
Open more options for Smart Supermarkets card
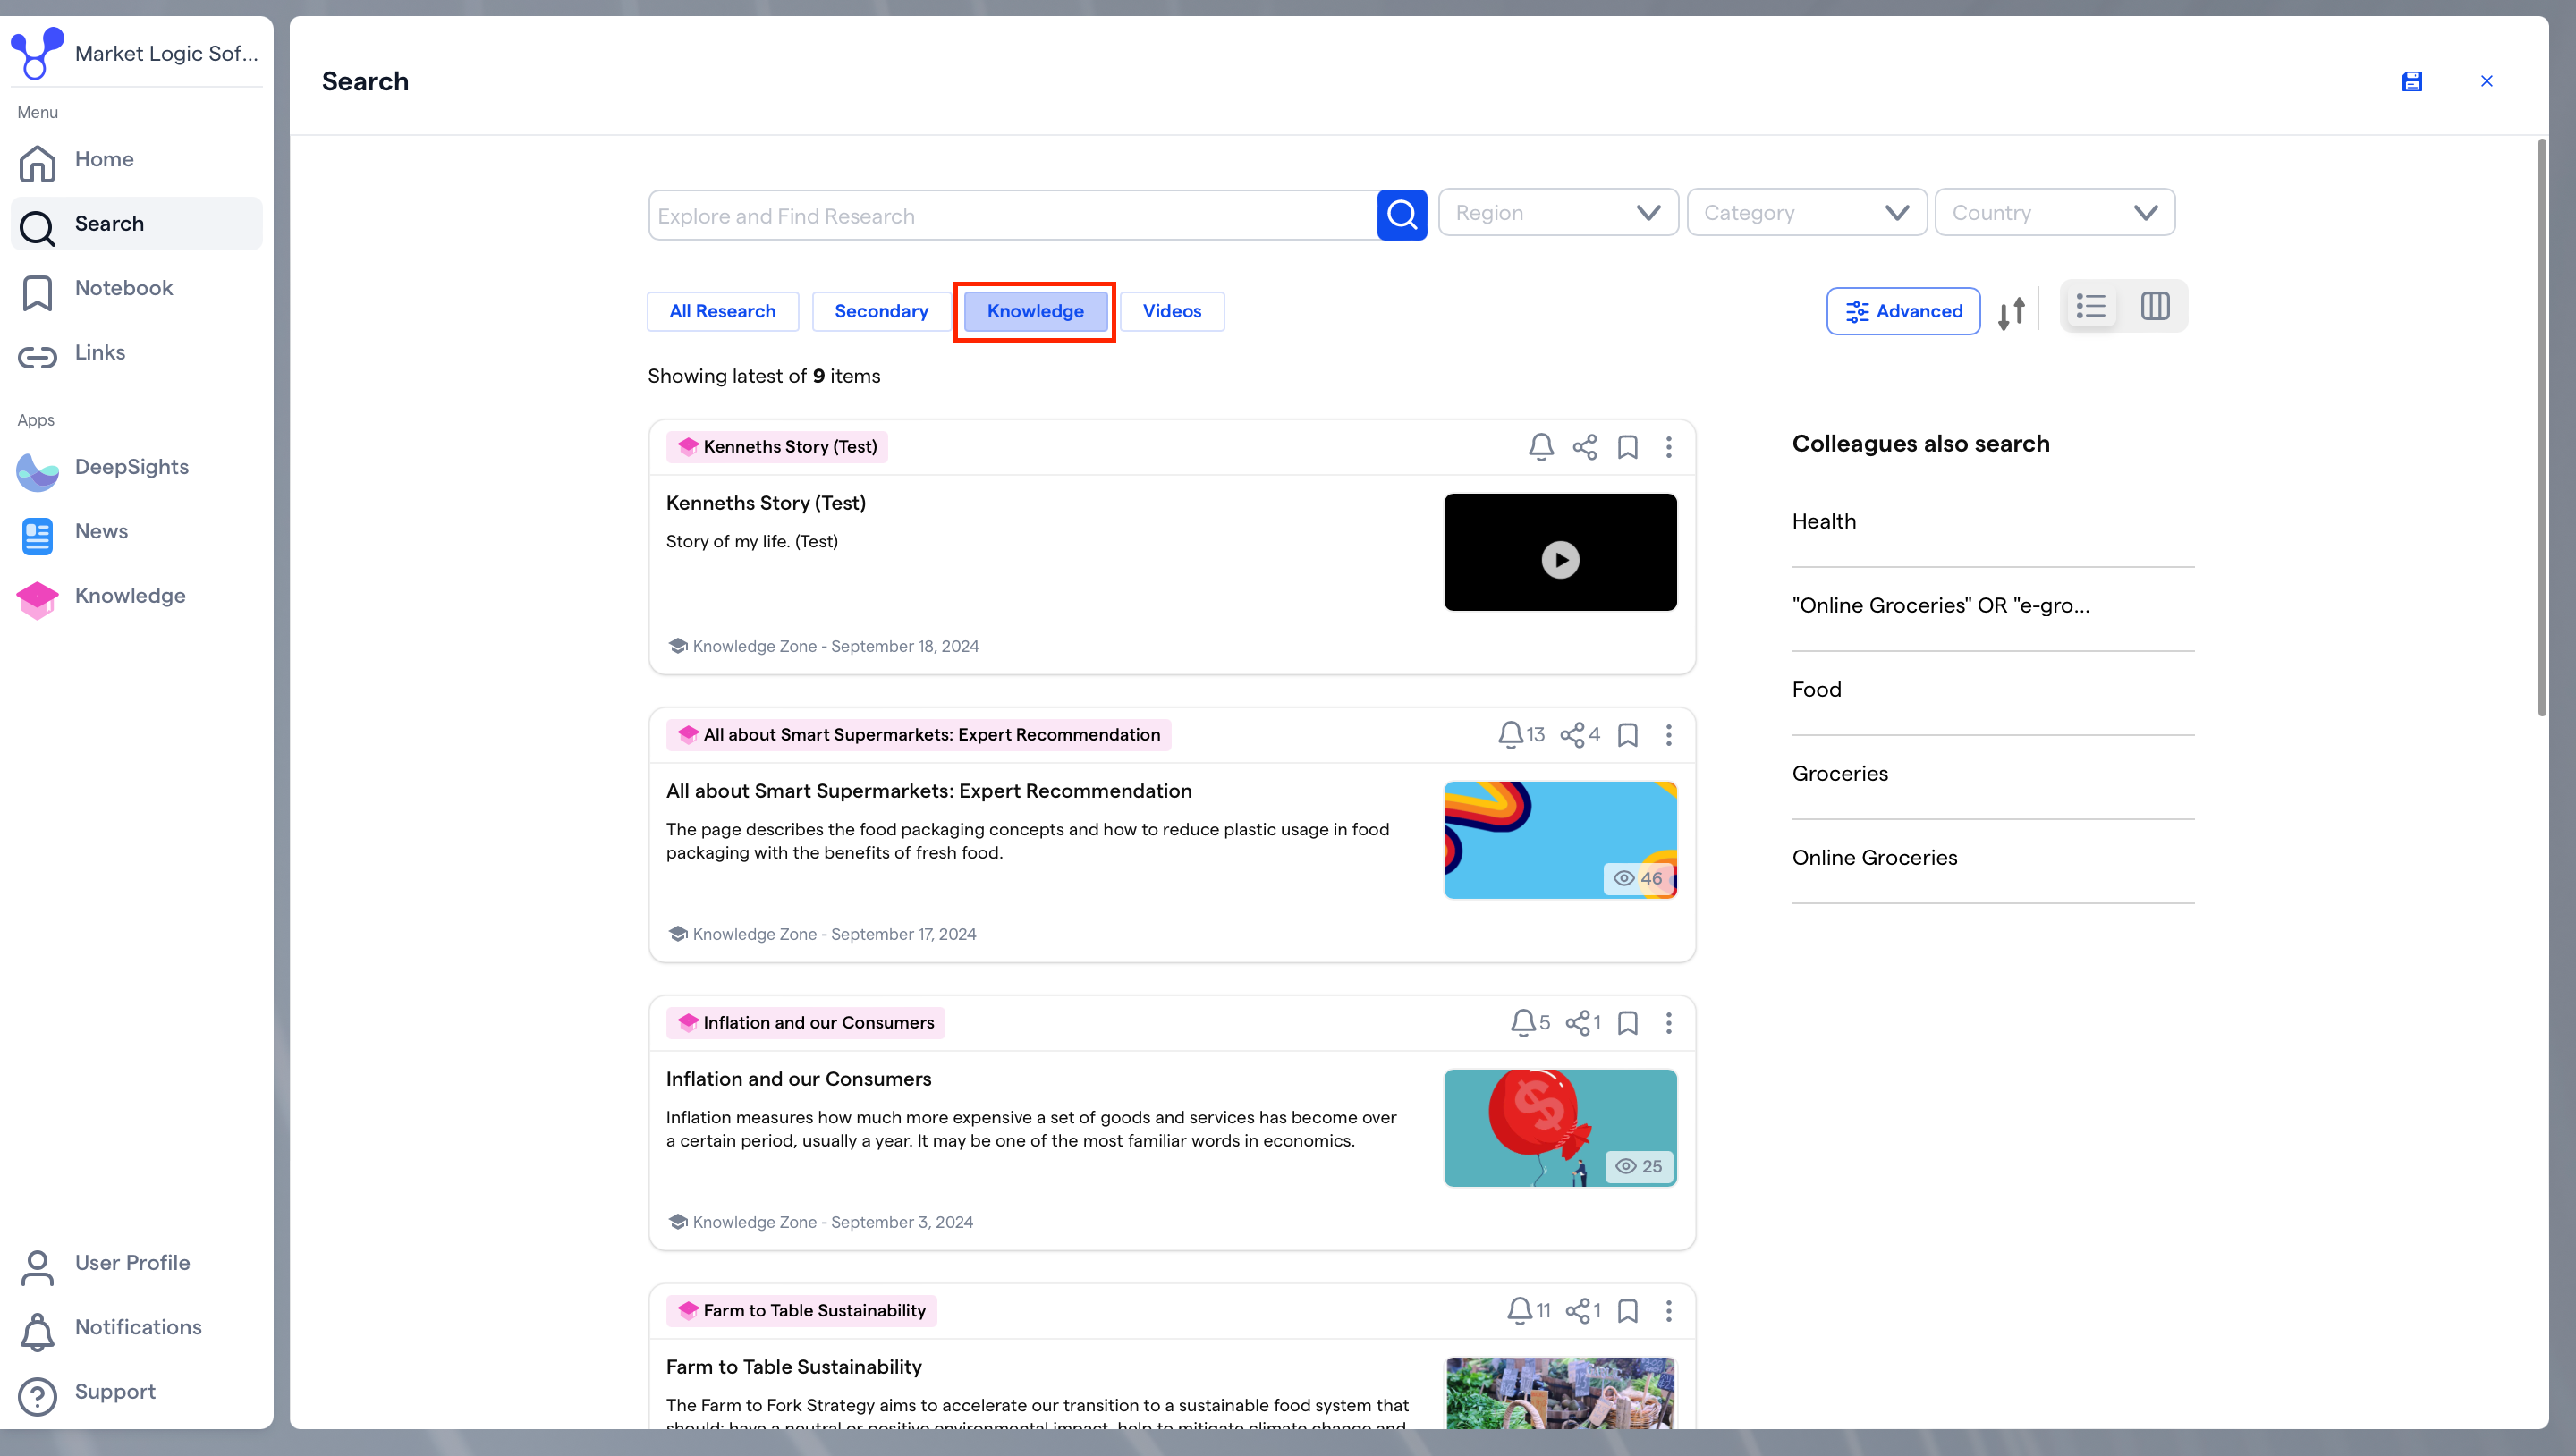click(1669, 735)
